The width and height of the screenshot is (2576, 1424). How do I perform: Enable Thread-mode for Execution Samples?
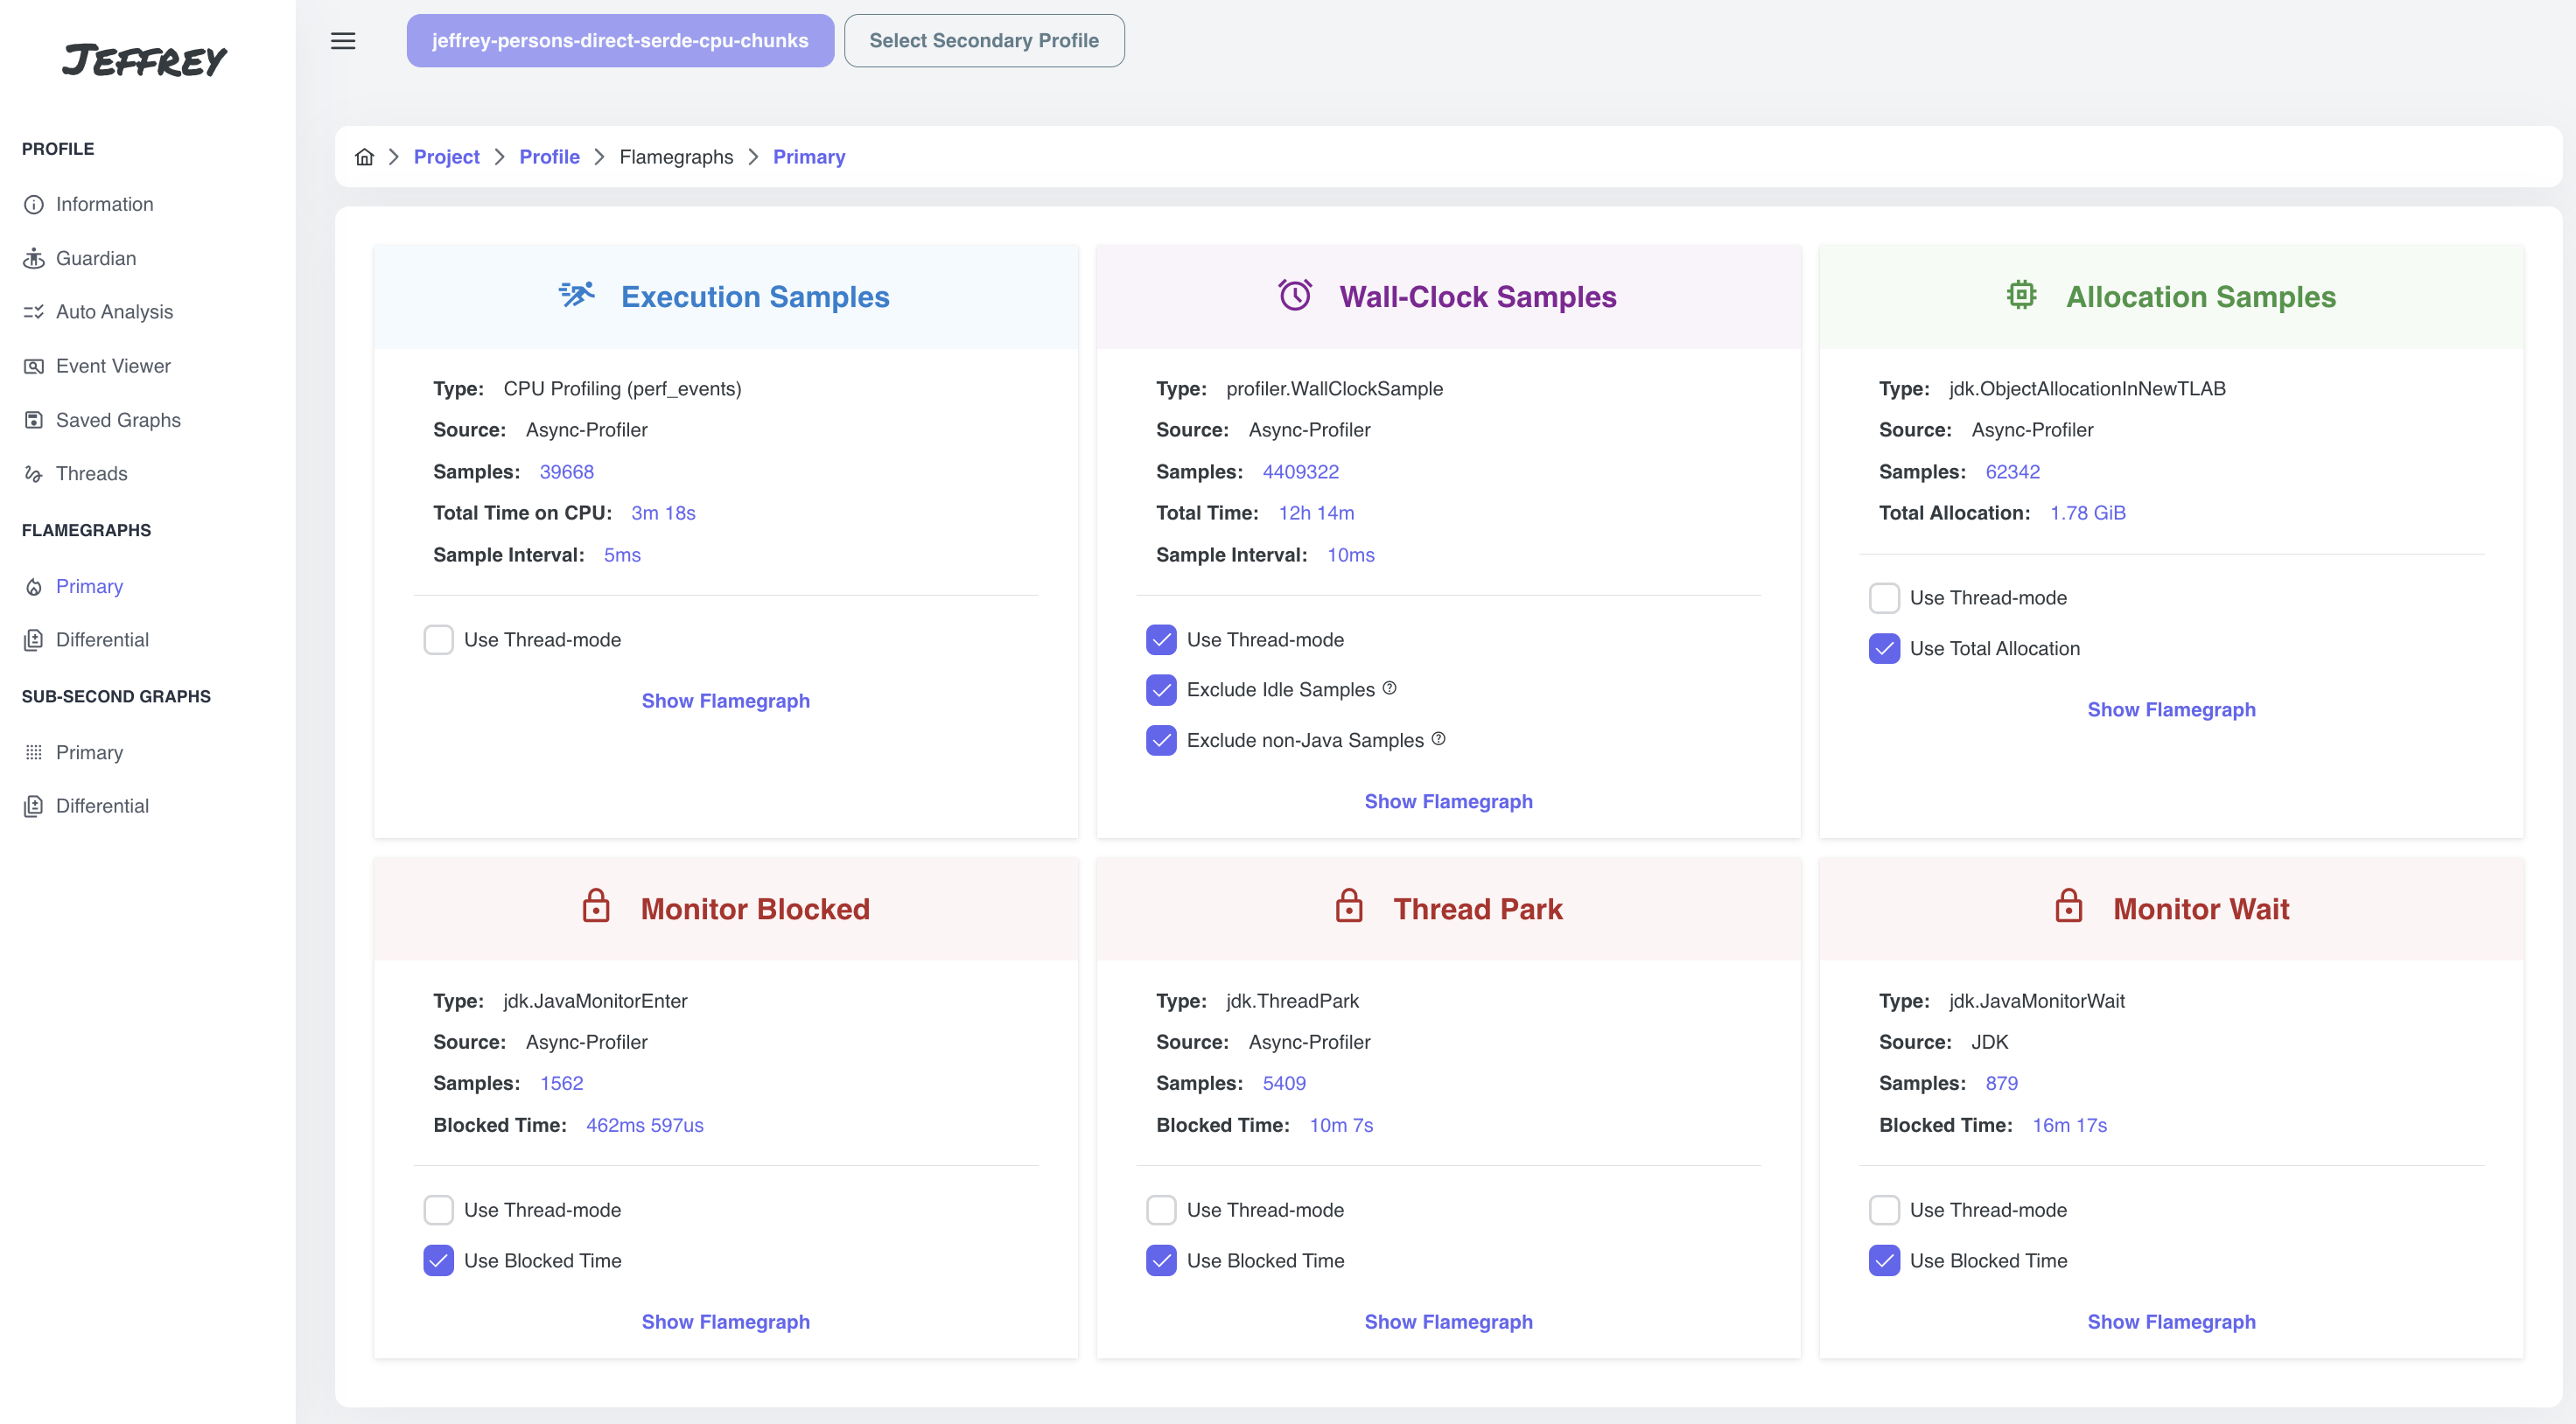click(438, 640)
